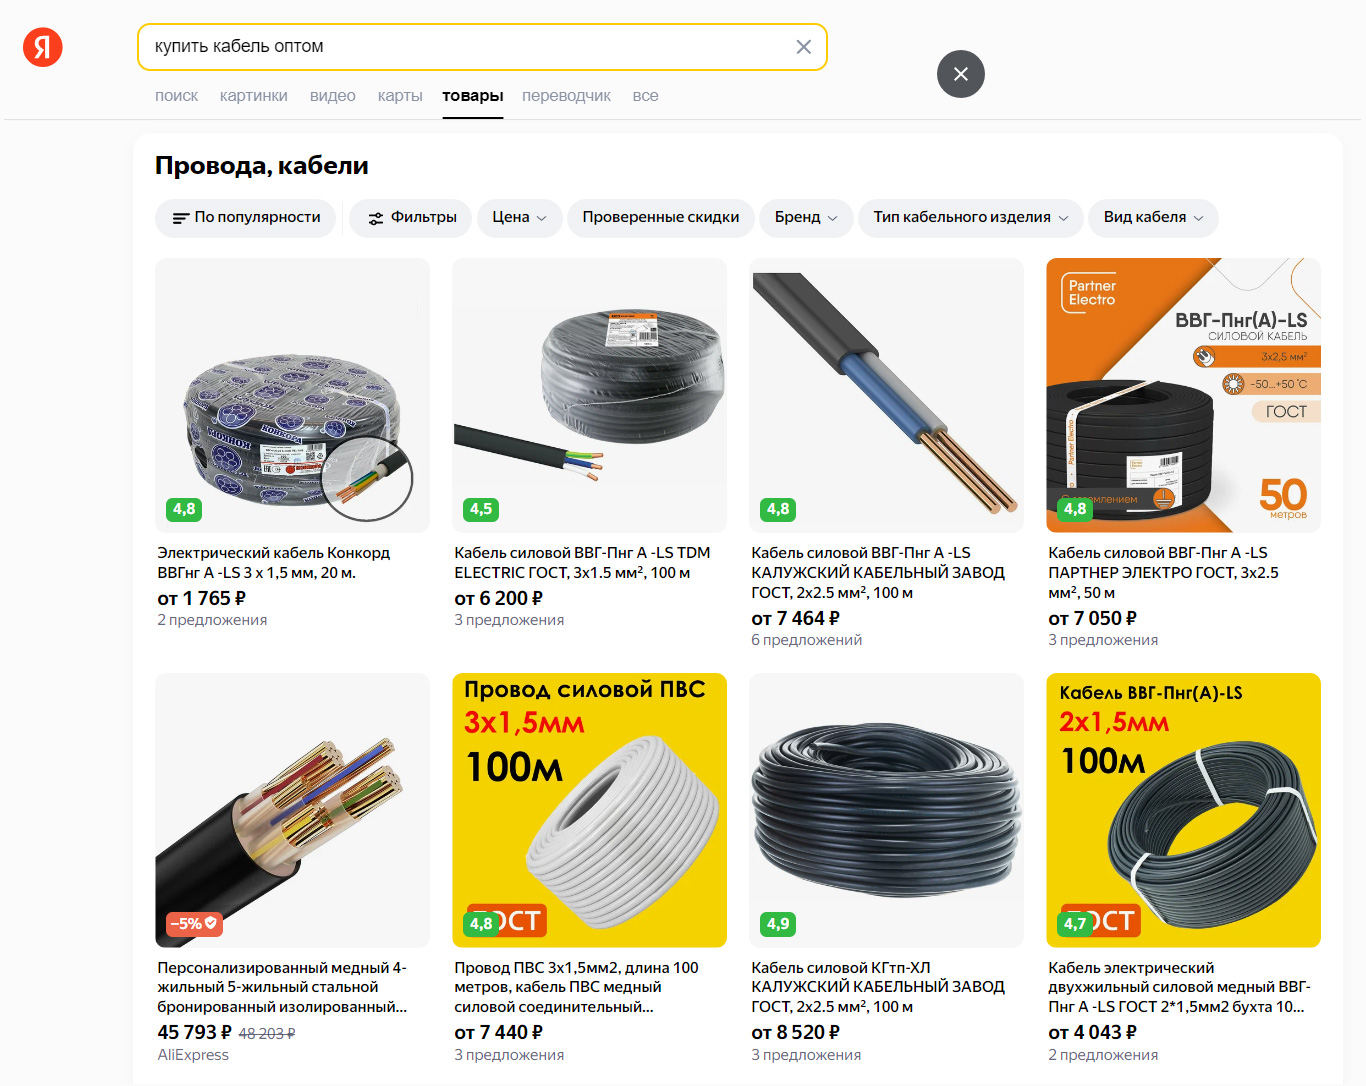Open По популярности sort order
Image resolution: width=1366 pixels, height=1086 pixels.
point(247,218)
